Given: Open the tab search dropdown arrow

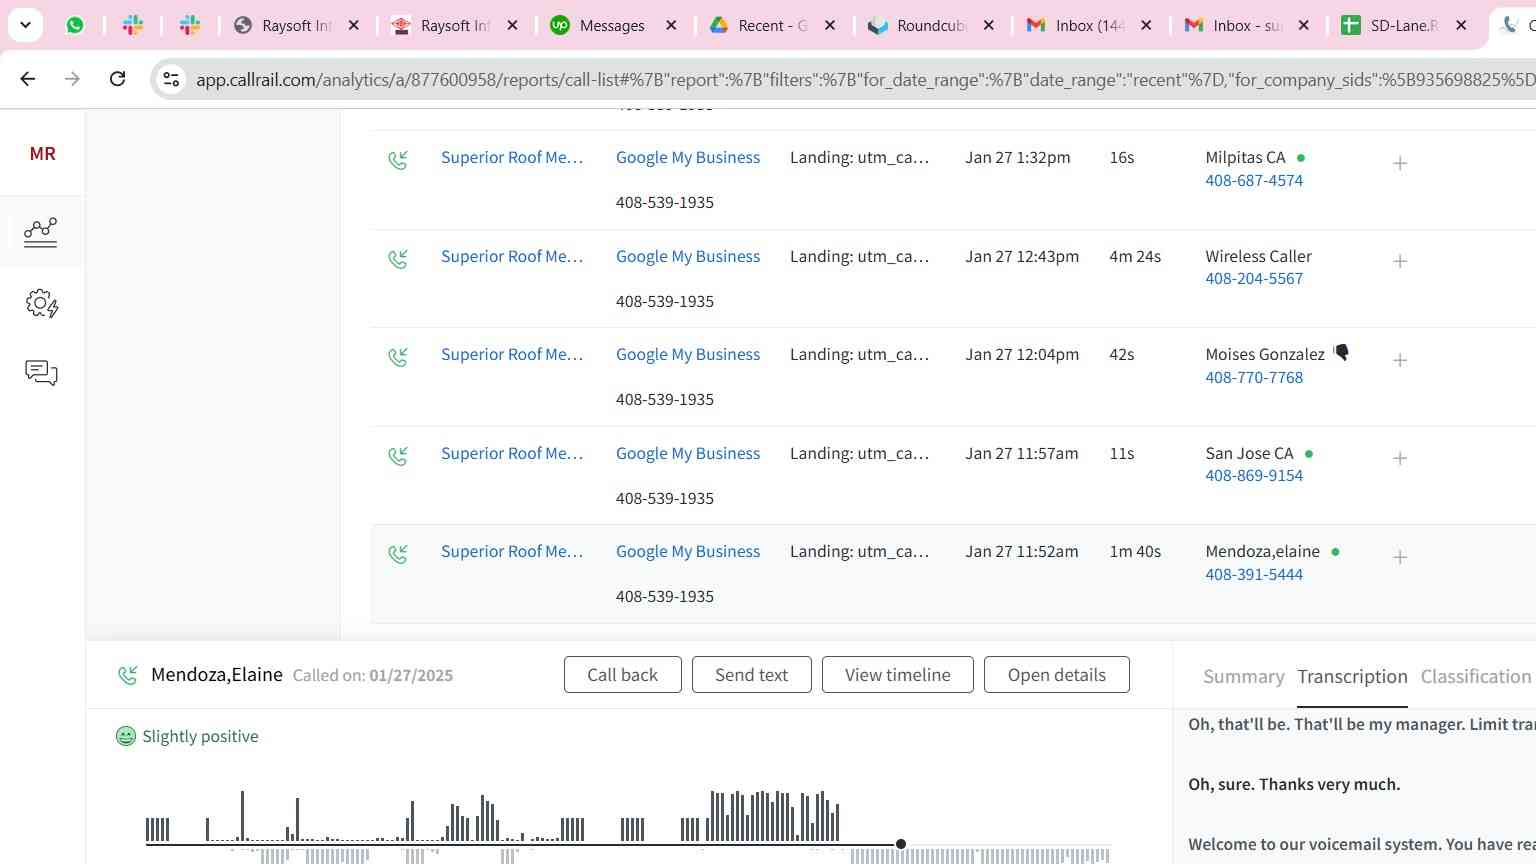Looking at the screenshot, I should [25, 25].
